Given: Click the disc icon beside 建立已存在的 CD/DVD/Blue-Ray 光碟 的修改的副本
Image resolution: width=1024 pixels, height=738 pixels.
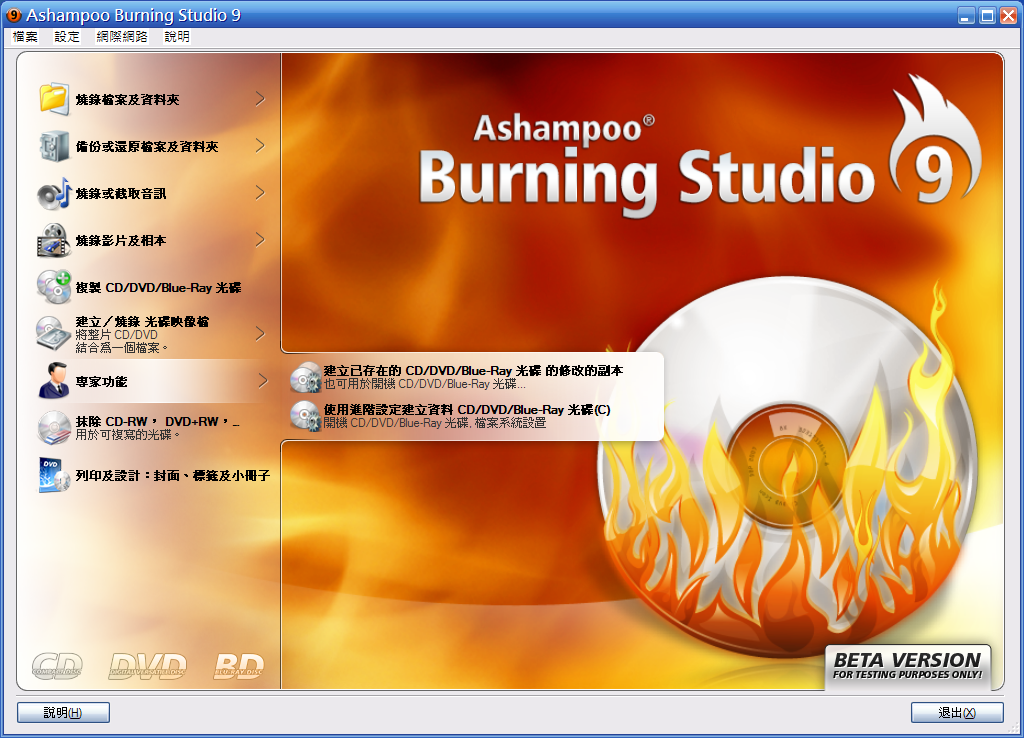Looking at the screenshot, I should click(306, 377).
